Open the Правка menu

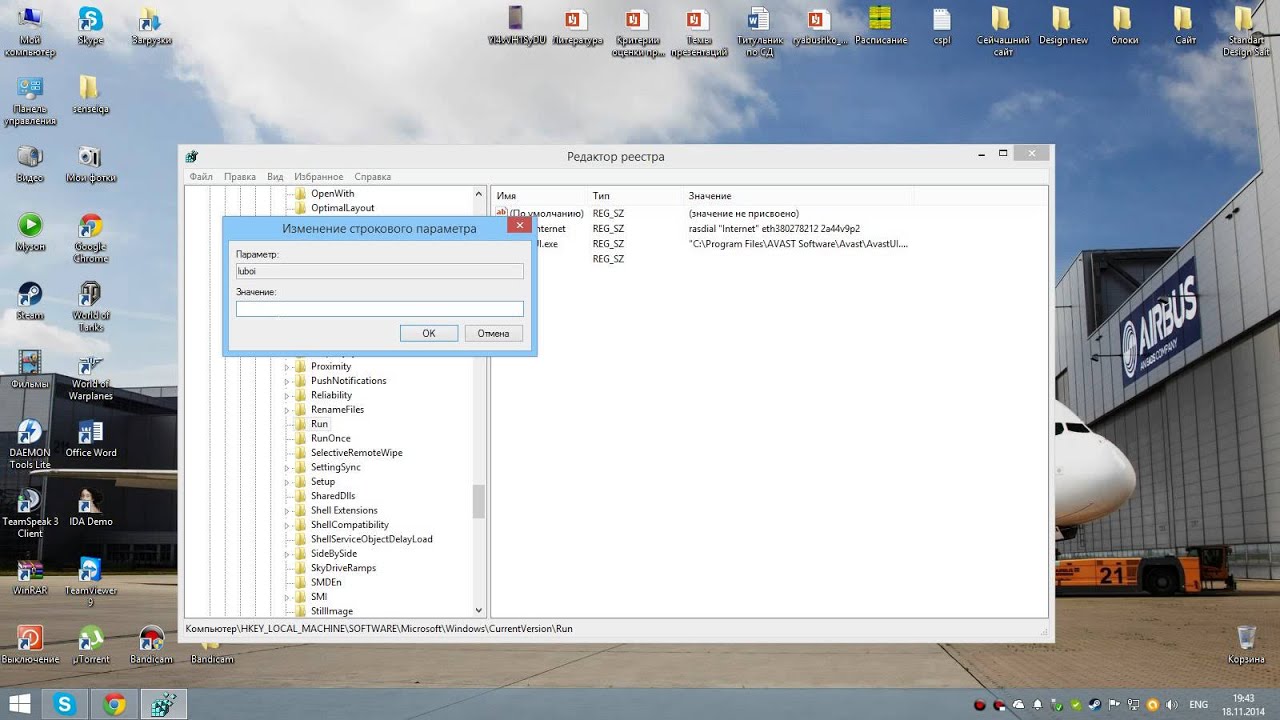coord(240,177)
